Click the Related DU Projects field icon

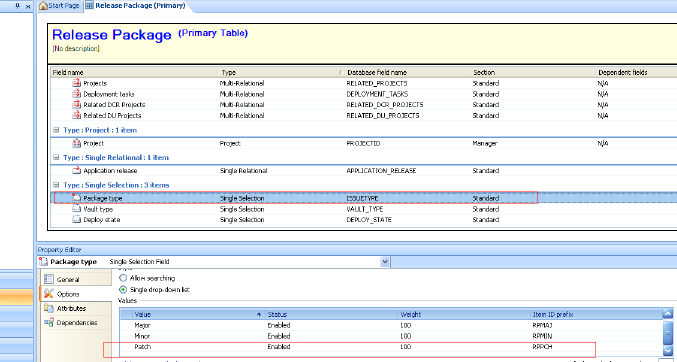(x=76, y=115)
